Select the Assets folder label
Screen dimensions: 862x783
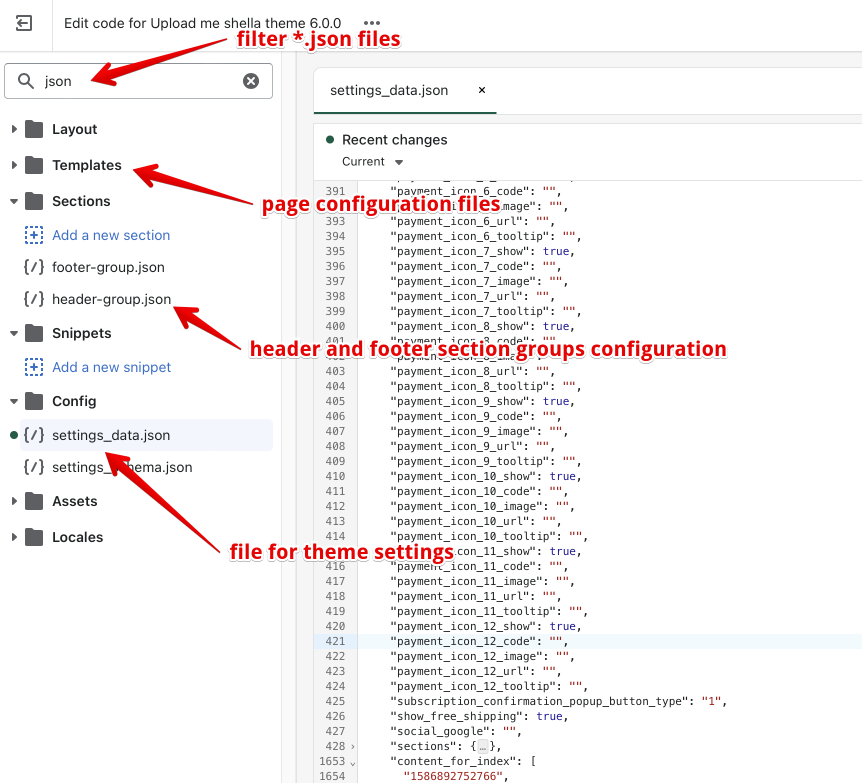pyautogui.click(x=75, y=501)
